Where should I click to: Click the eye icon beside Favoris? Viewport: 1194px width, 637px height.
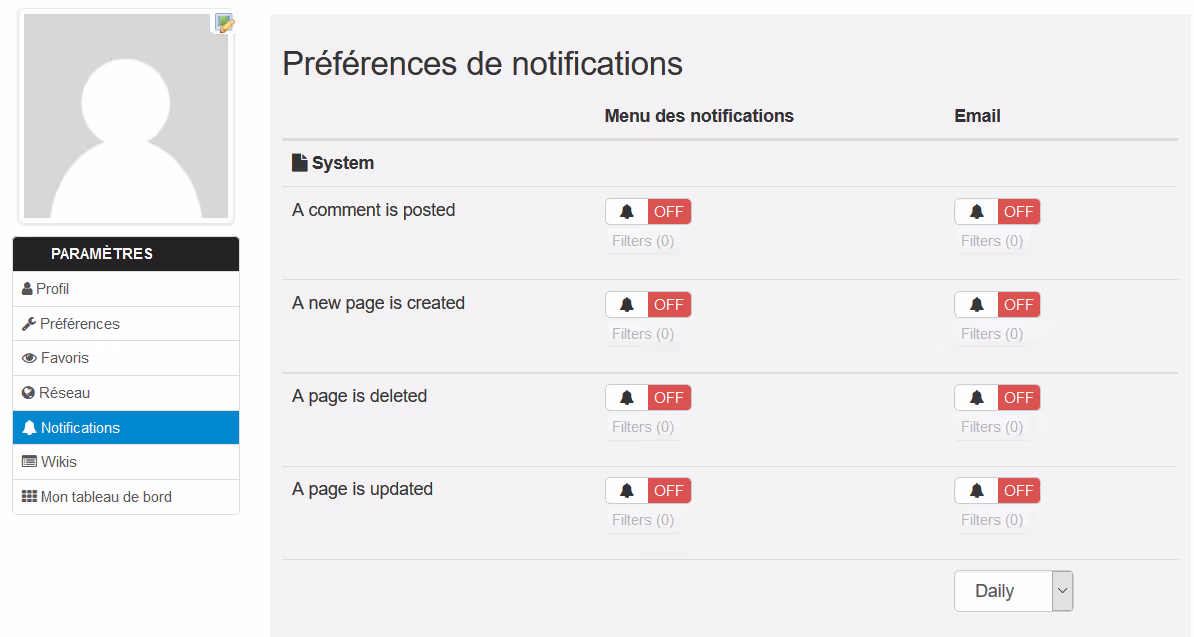point(30,358)
